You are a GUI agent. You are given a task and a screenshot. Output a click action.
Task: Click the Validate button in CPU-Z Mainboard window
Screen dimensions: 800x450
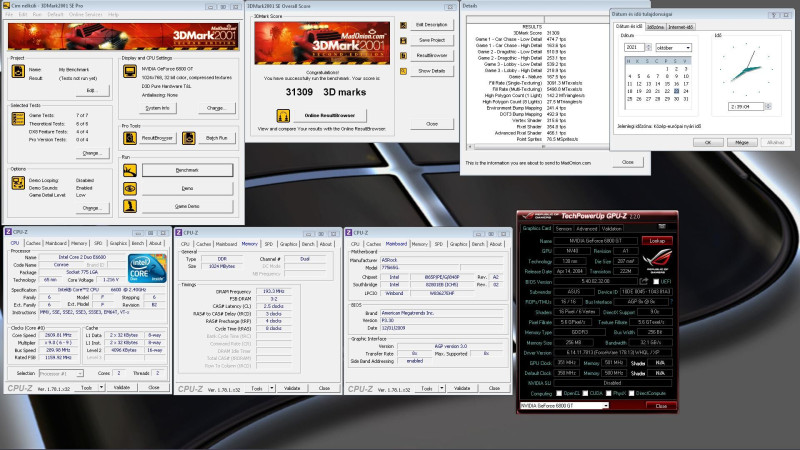pos(462,389)
